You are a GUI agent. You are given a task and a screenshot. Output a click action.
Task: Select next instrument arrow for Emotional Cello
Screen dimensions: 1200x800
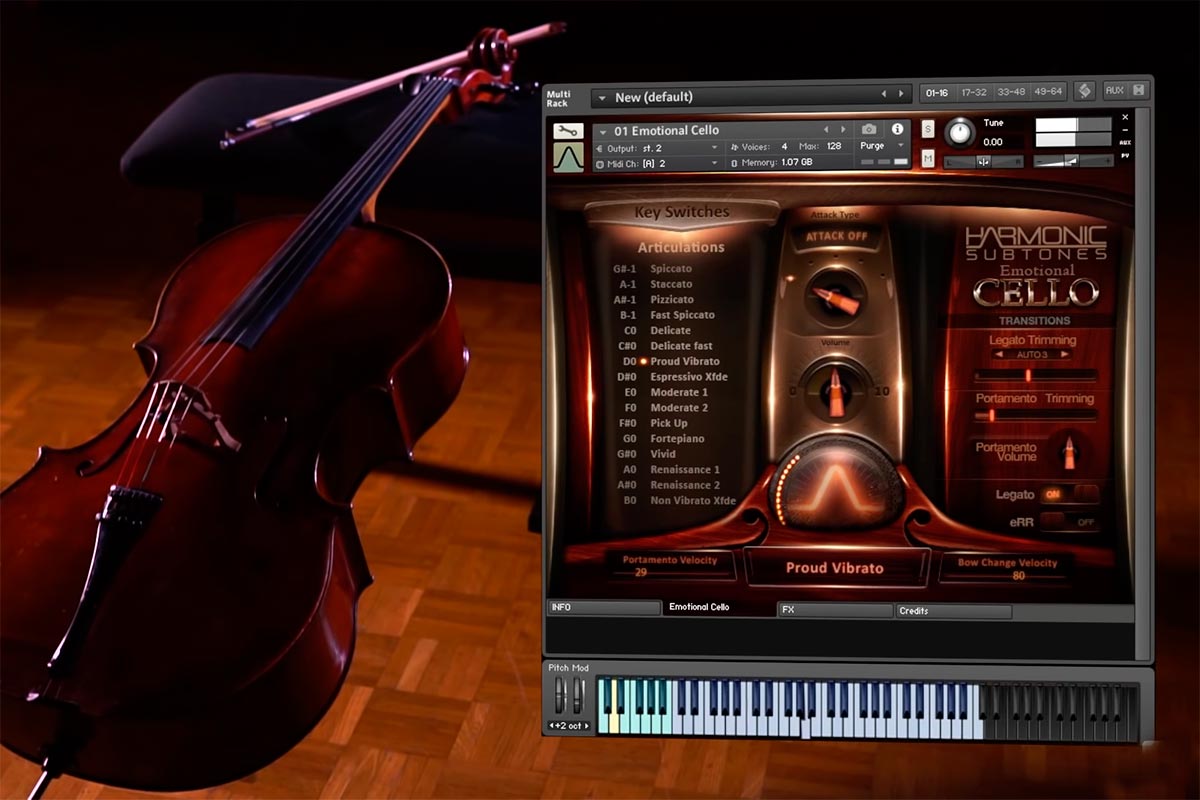click(843, 130)
